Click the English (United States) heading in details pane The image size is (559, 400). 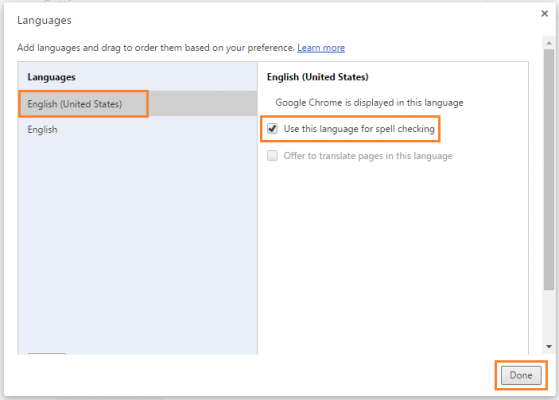click(x=317, y=77)
